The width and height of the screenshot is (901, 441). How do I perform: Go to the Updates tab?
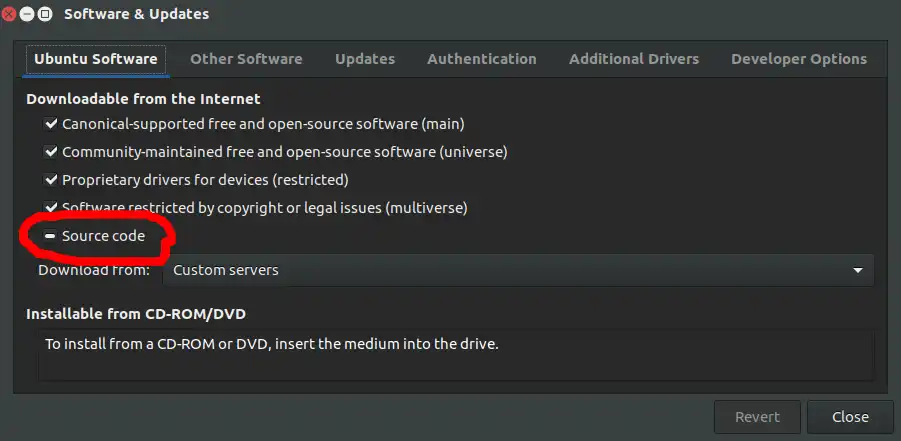[x=365, y=59]
